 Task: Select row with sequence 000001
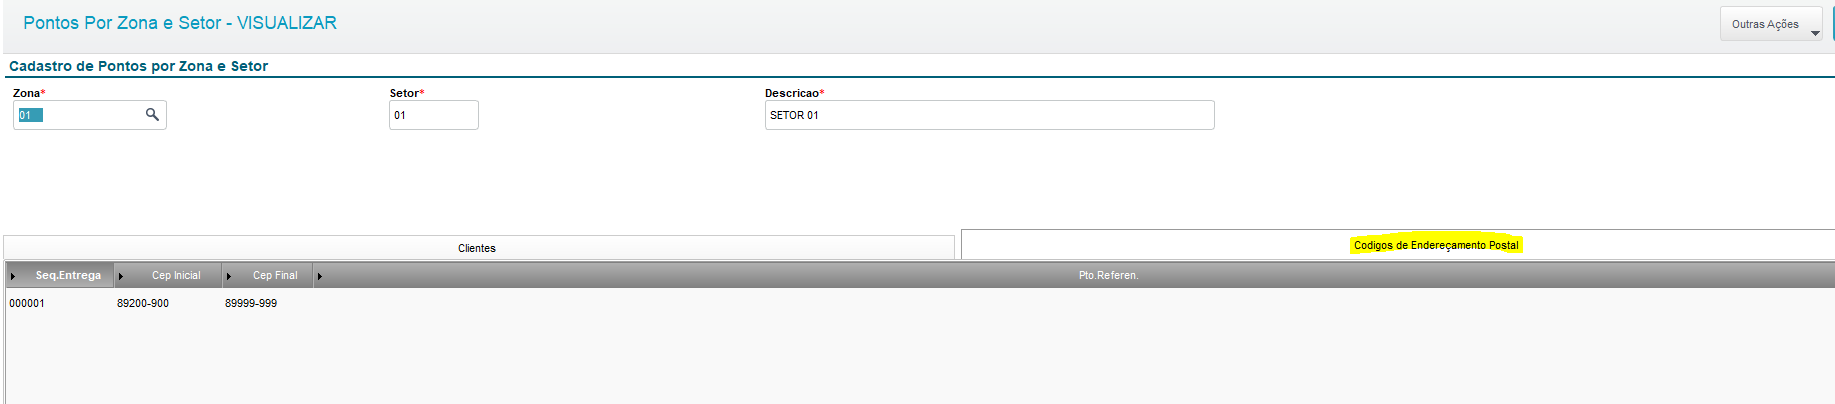coord(920,303)
